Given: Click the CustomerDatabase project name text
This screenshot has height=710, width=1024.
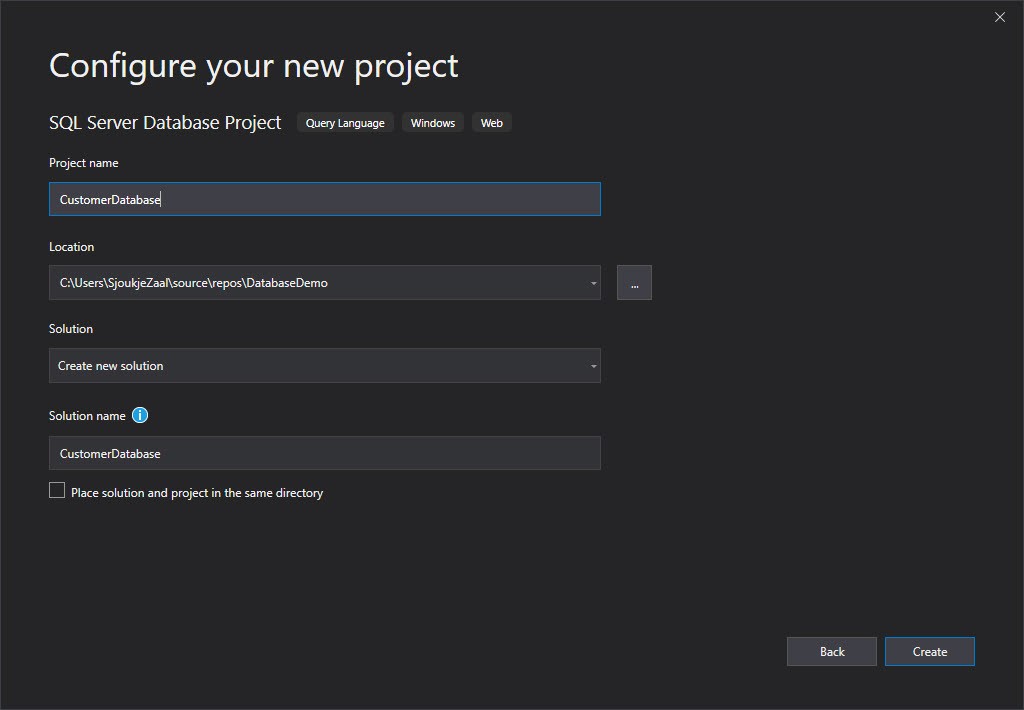Looking at the screenshot, I should [110, 199].
